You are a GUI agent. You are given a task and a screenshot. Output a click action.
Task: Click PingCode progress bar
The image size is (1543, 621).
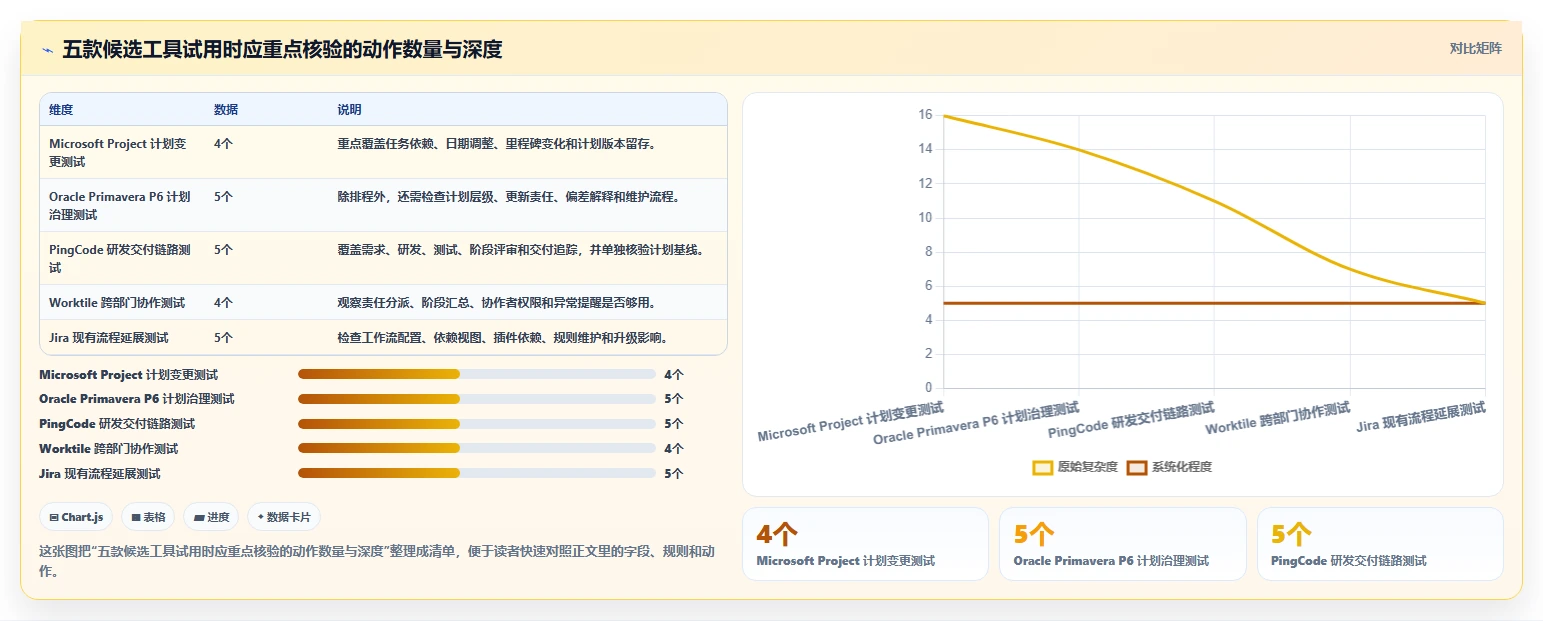[x=477, y=424]
